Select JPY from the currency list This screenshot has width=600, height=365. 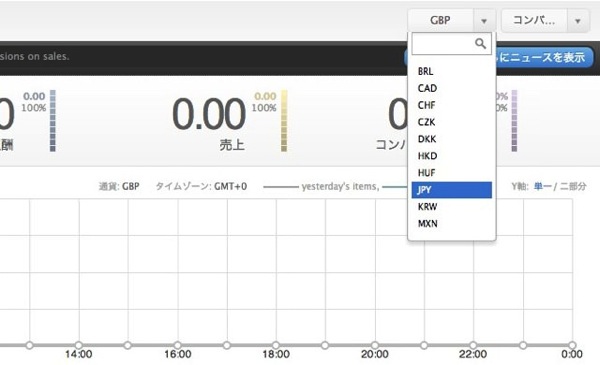click(x=452, y=190)
